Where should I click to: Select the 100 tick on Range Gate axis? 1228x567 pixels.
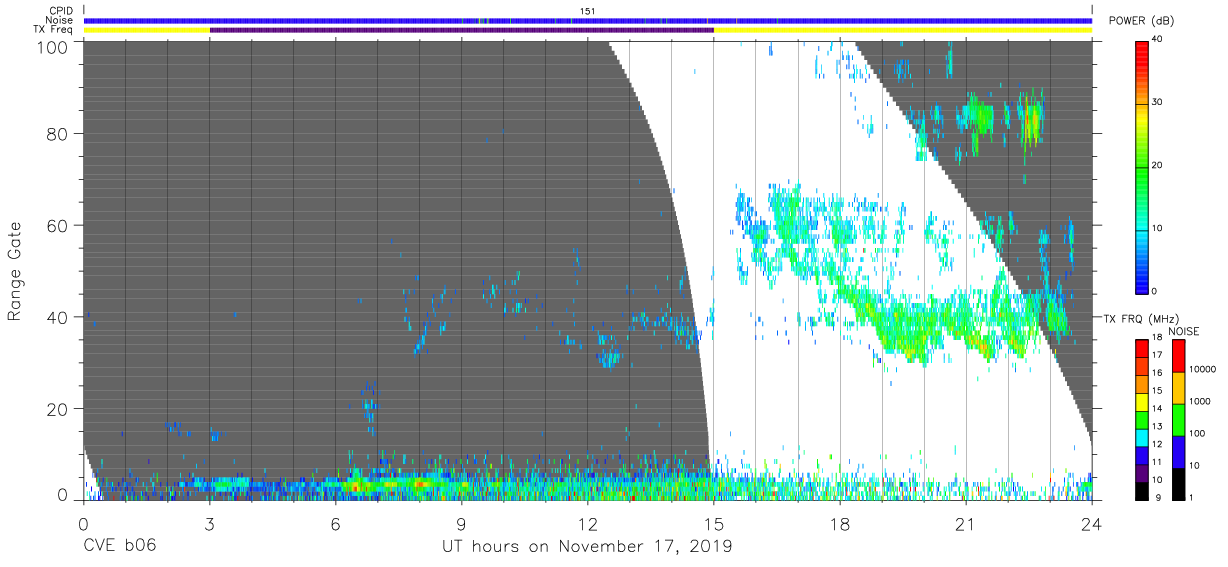[x=54, y=47]
